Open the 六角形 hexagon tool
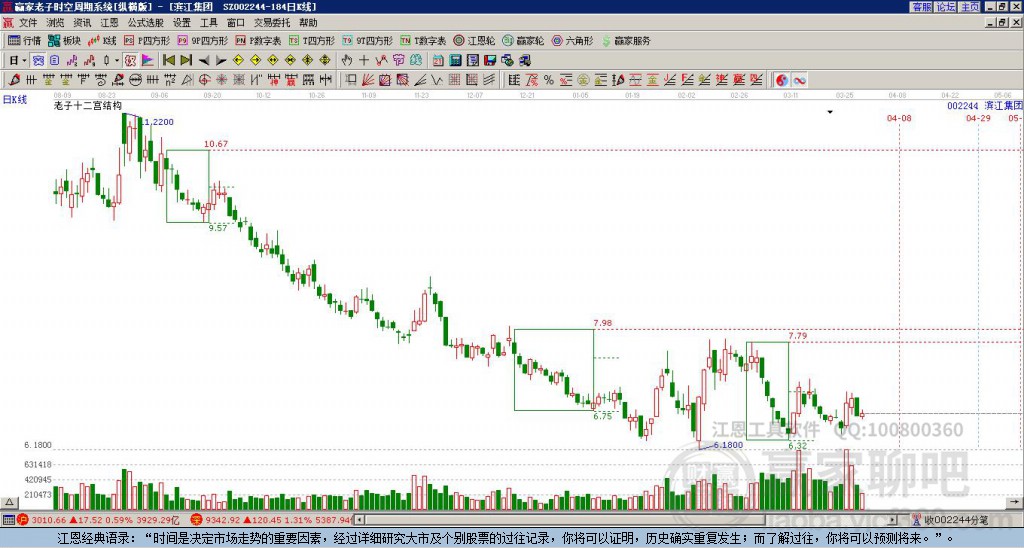 tap(573, 40)
